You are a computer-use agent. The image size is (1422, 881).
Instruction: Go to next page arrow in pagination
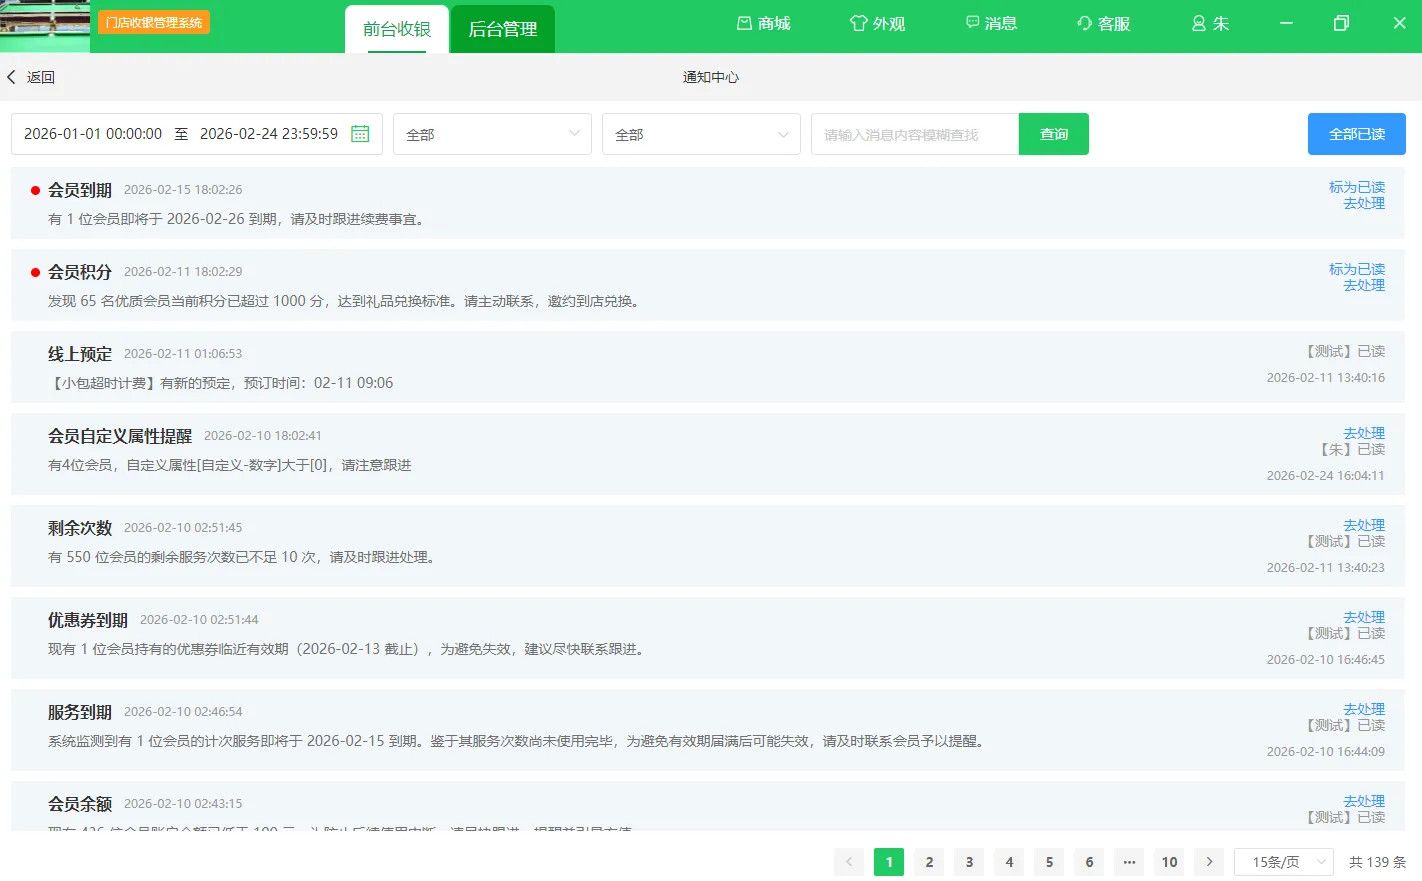[x=1209, y=862]
